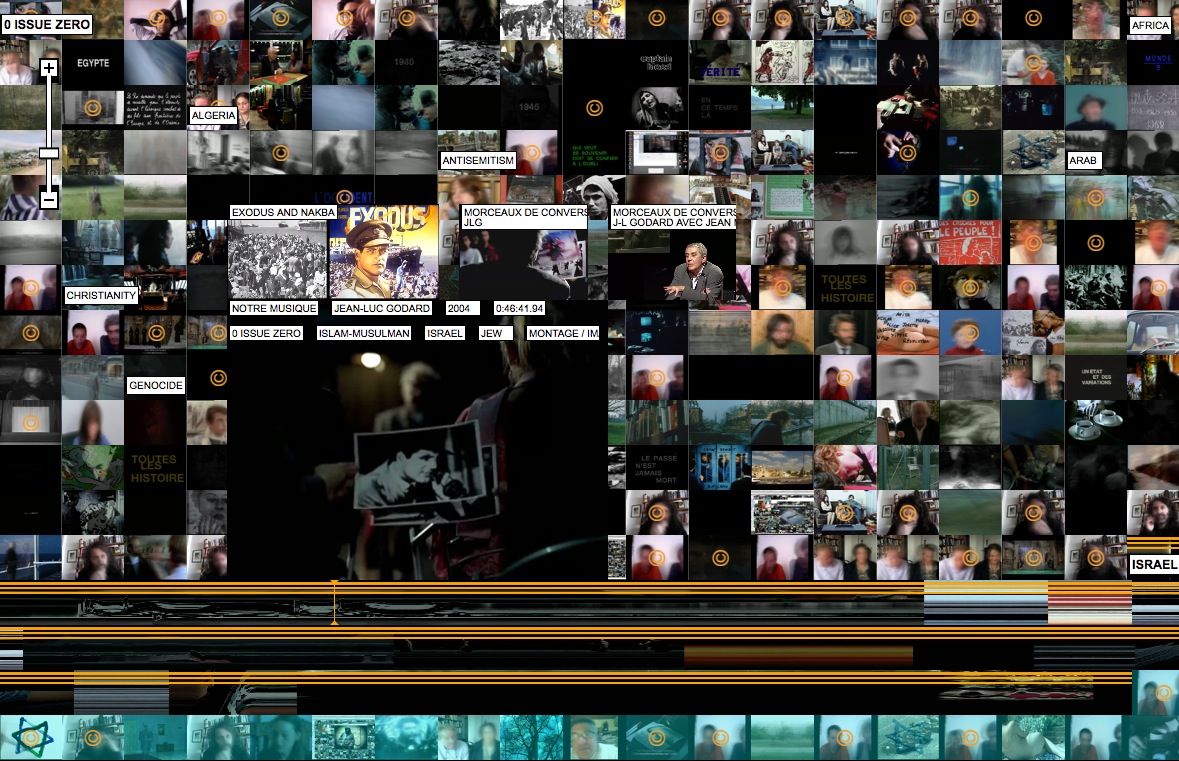Click the zoom slider handle
This screenshot has height=761, width=1179.
click(49, 153)
